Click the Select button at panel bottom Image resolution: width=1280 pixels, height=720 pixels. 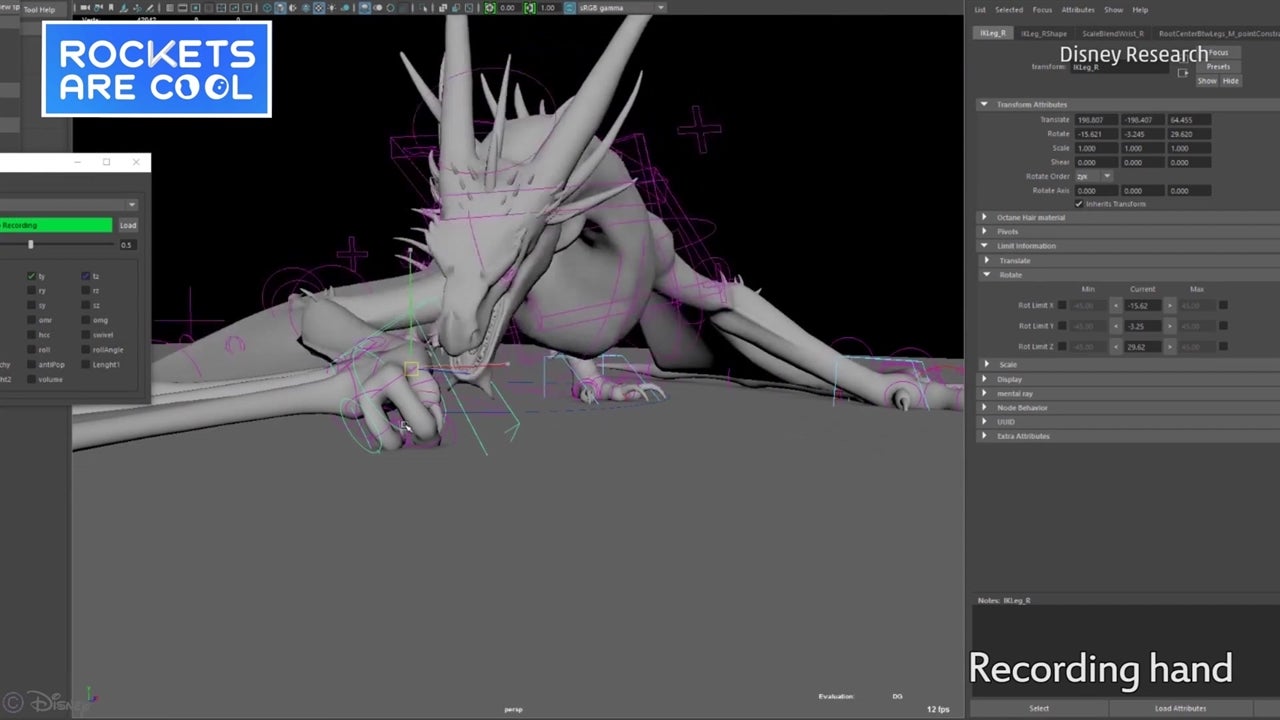coord(1039,708)
